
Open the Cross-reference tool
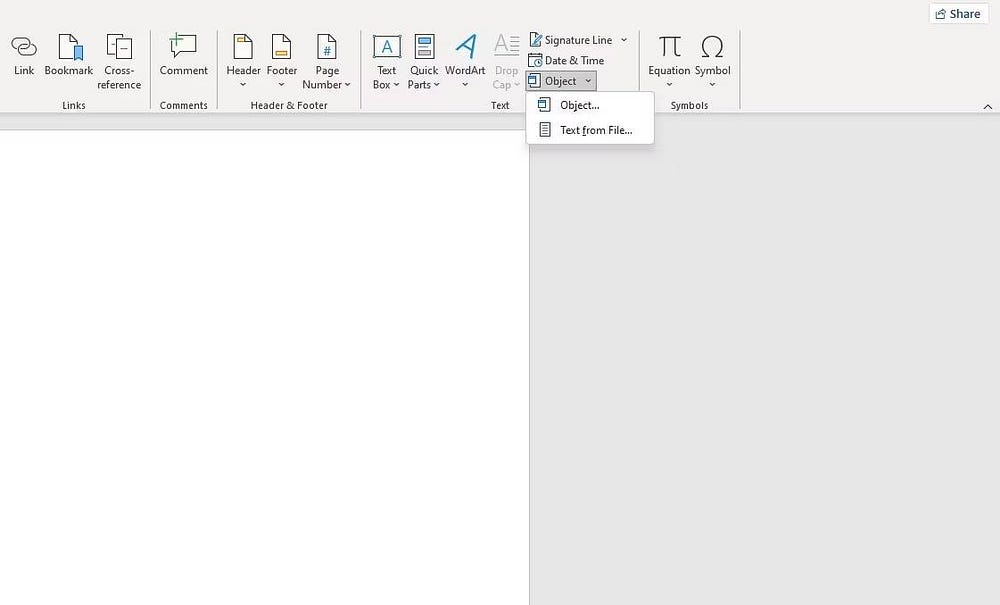[x=118, y=55]
